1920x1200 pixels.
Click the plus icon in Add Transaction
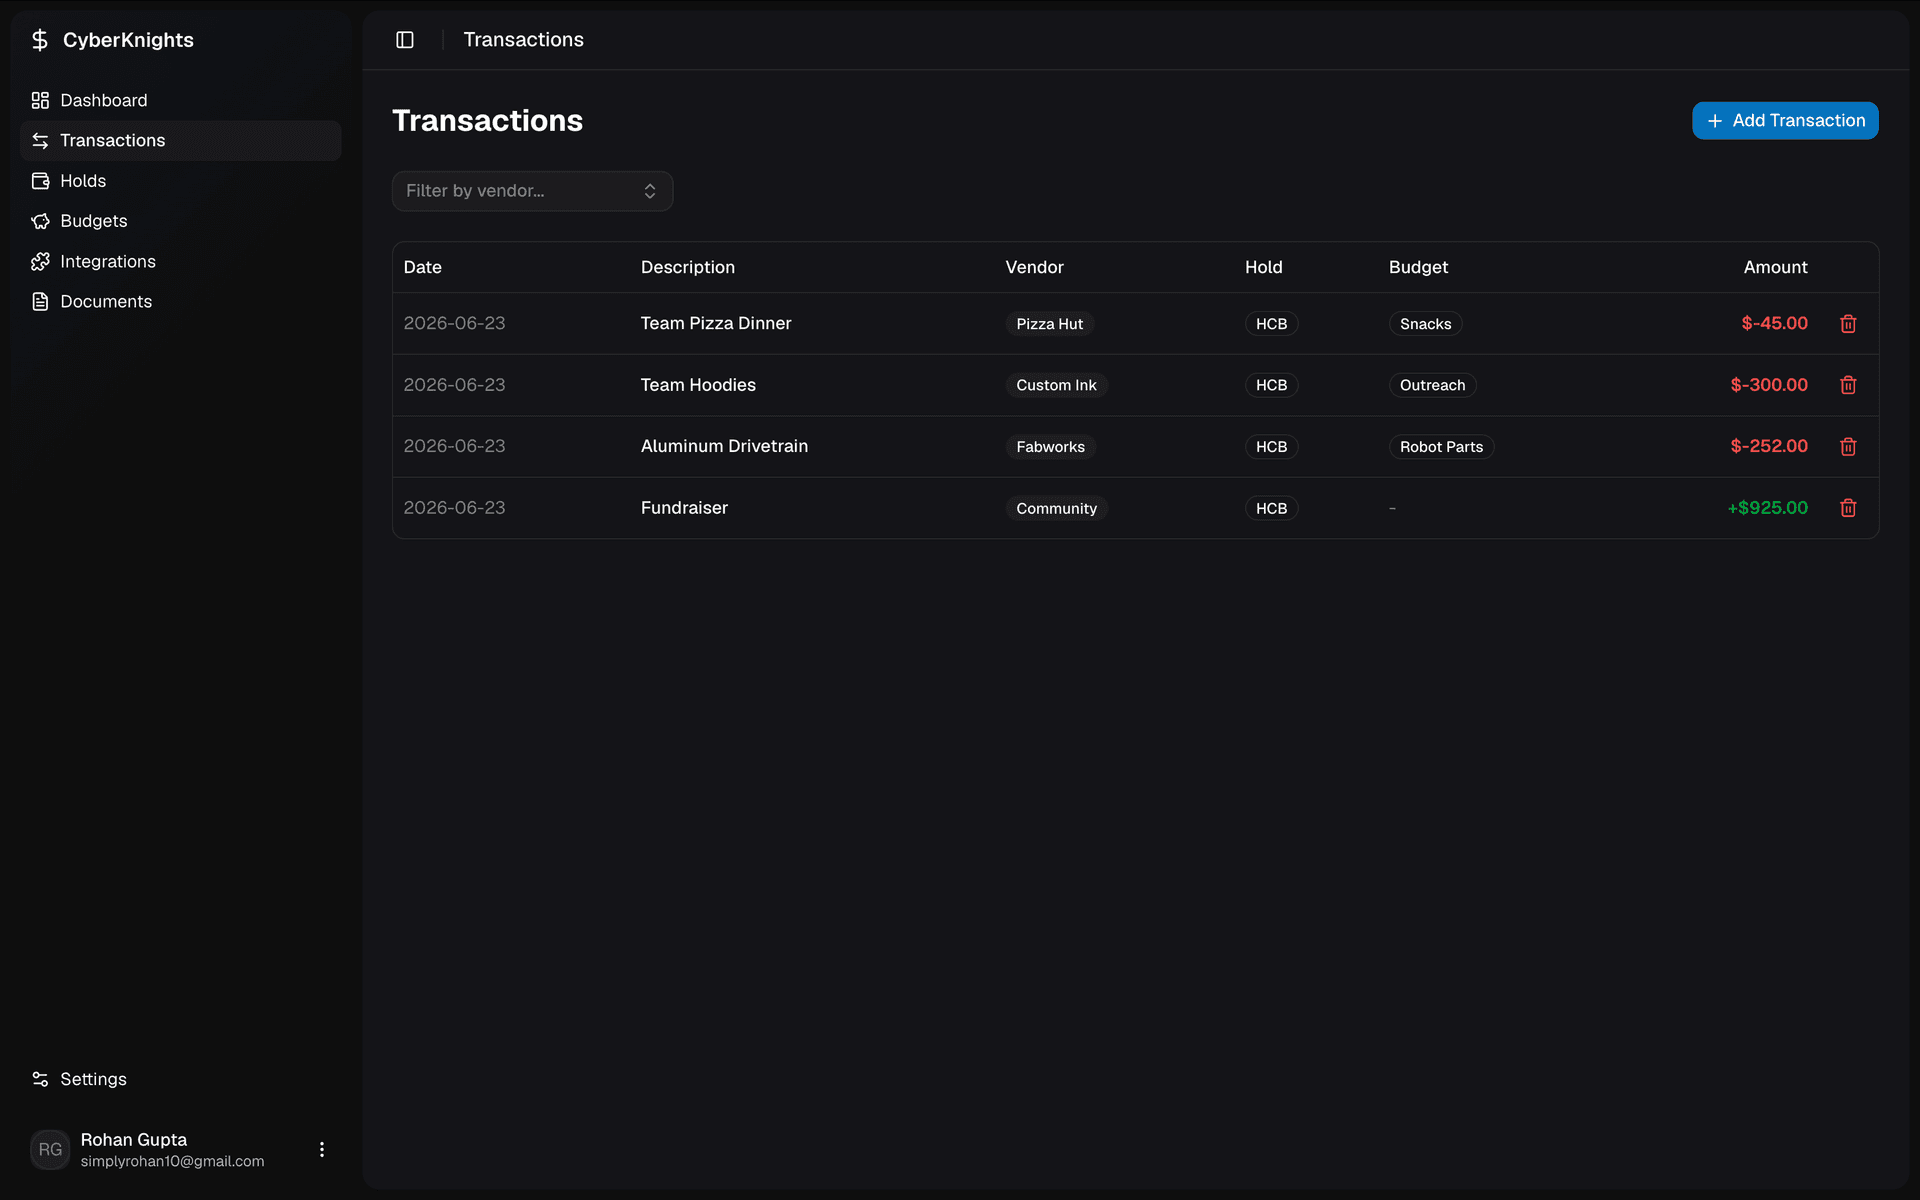point(1715,121)
